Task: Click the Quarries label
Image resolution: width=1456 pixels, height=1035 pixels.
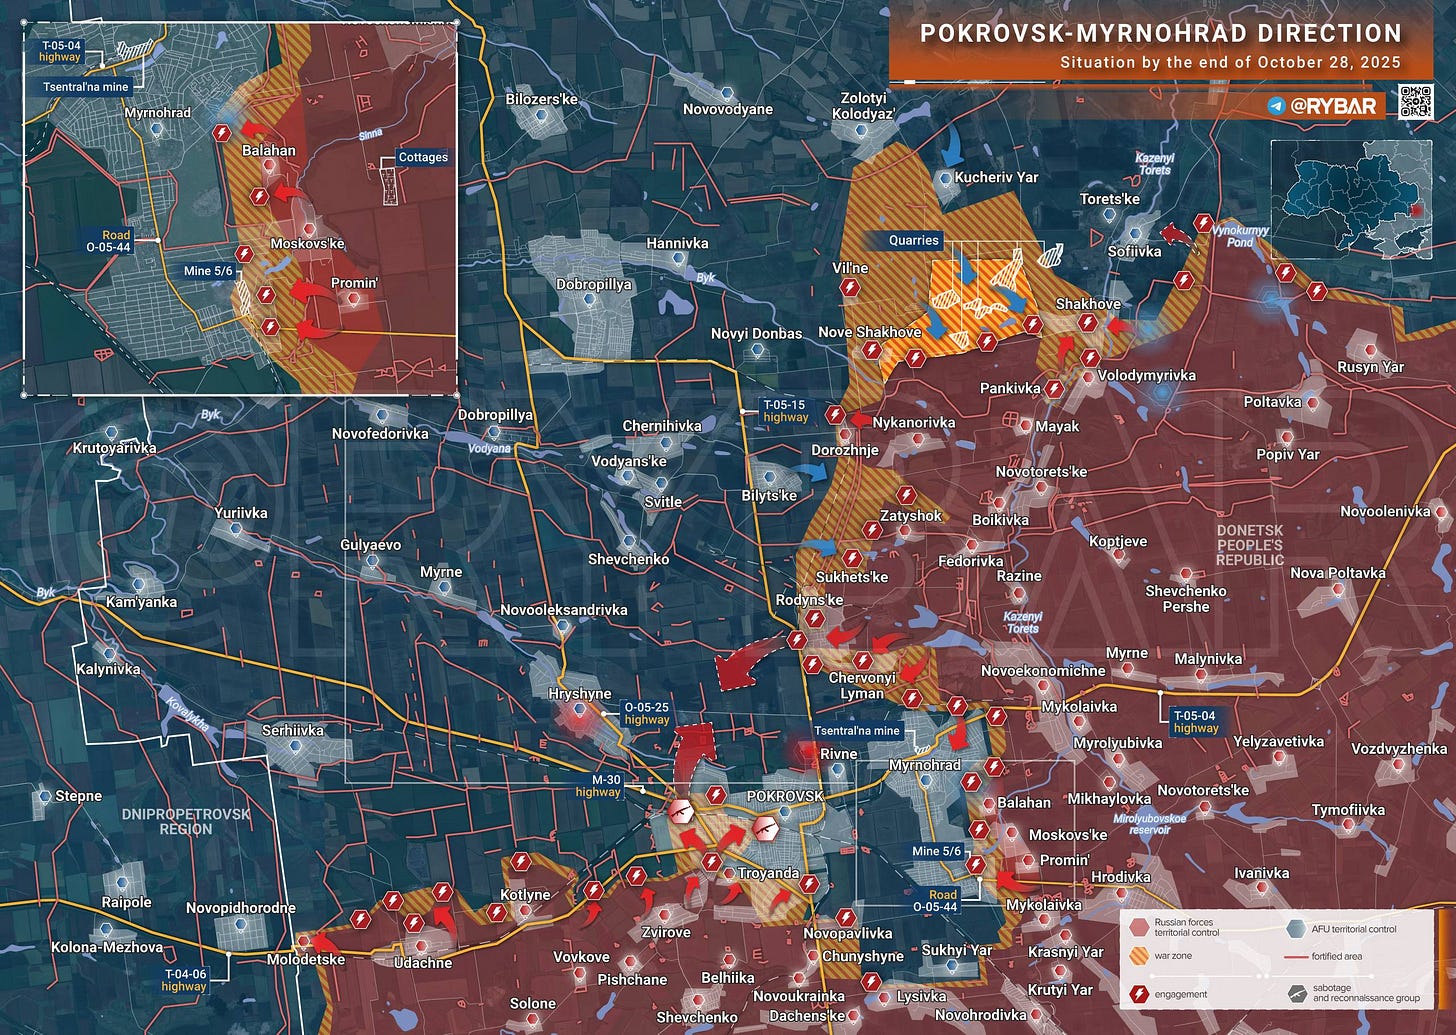Action: point(914,240)
